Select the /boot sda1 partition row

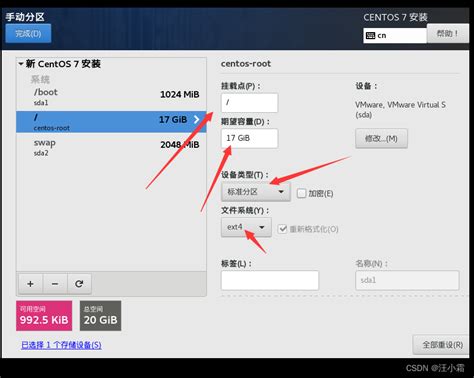(x=111, y=97)
